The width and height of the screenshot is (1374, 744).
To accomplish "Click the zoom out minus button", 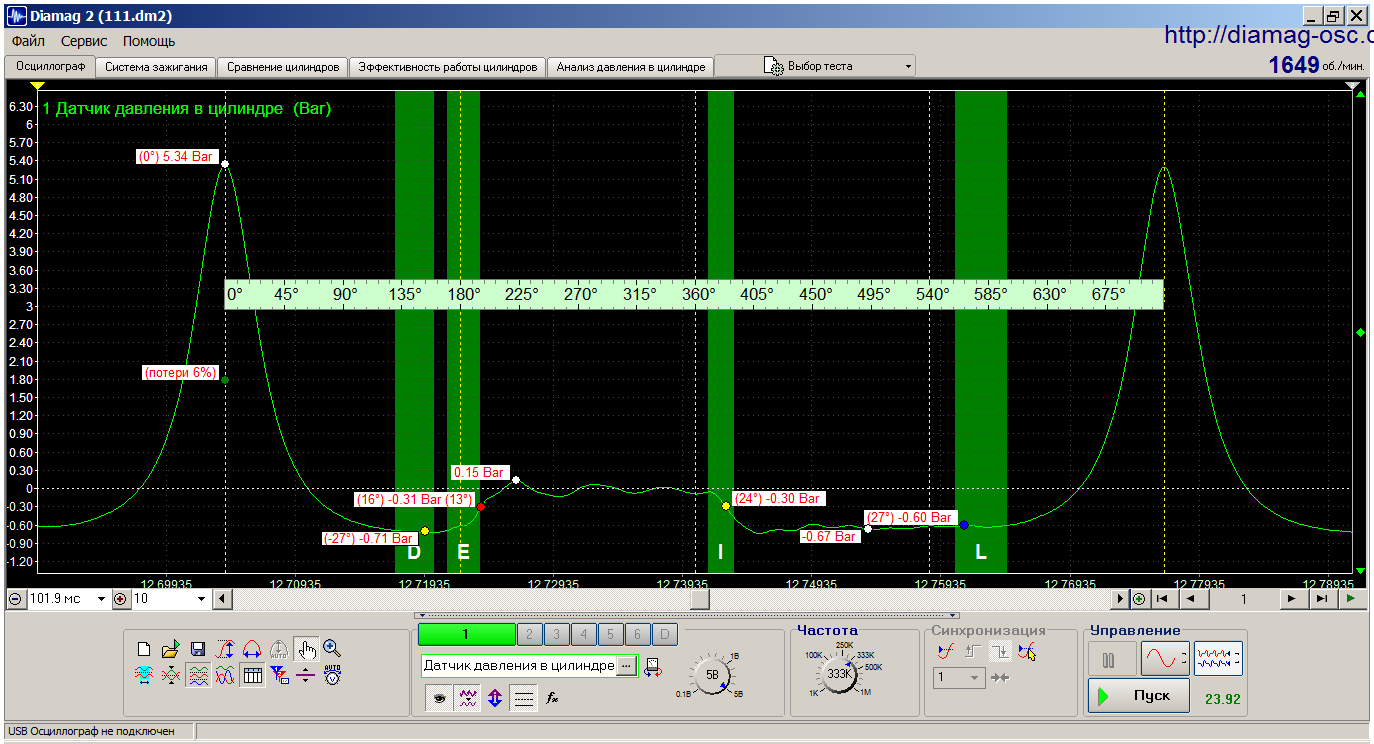I will (x=15, y=599).
